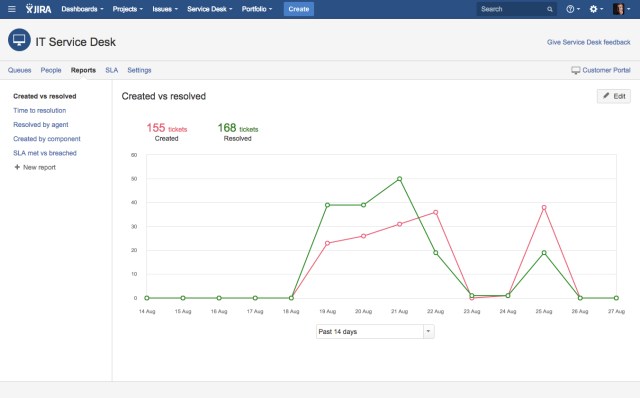640x398 pixels.
Task: Open the Past 14 days range dropdown
Action: (375, 331)
